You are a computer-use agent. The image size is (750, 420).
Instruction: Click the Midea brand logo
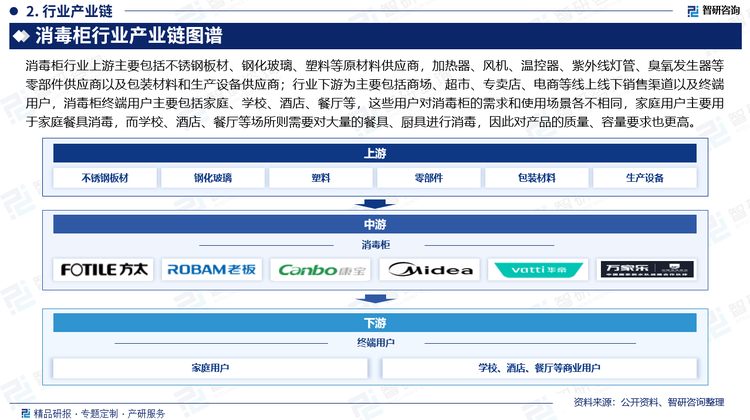click(430, 270)
